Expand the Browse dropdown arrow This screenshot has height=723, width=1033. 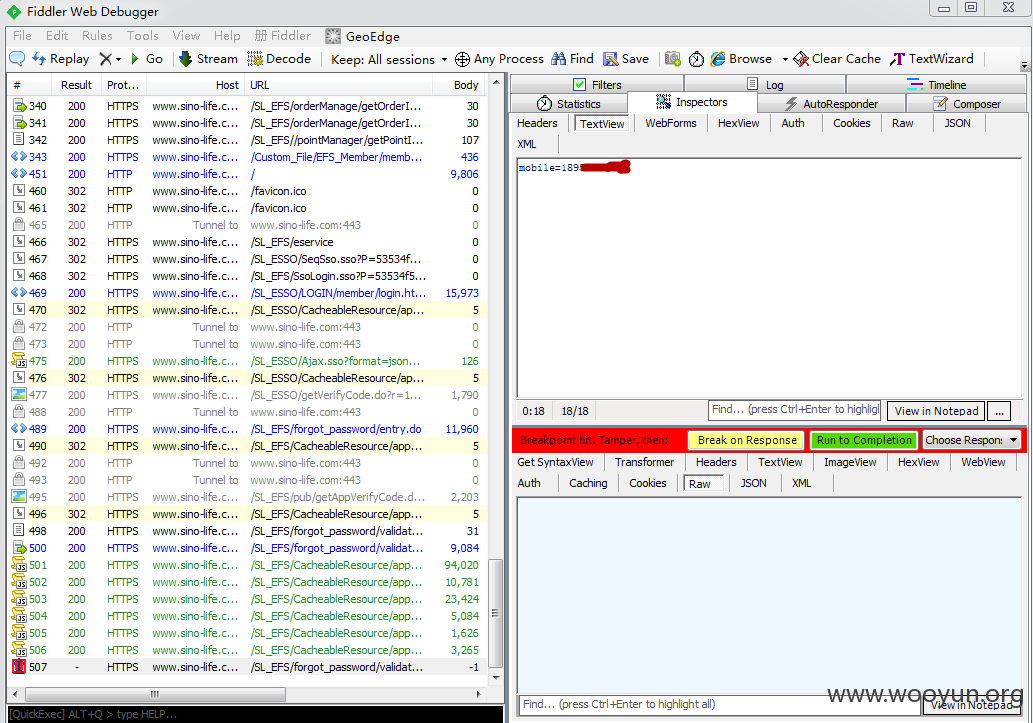[x=785, y=59]
